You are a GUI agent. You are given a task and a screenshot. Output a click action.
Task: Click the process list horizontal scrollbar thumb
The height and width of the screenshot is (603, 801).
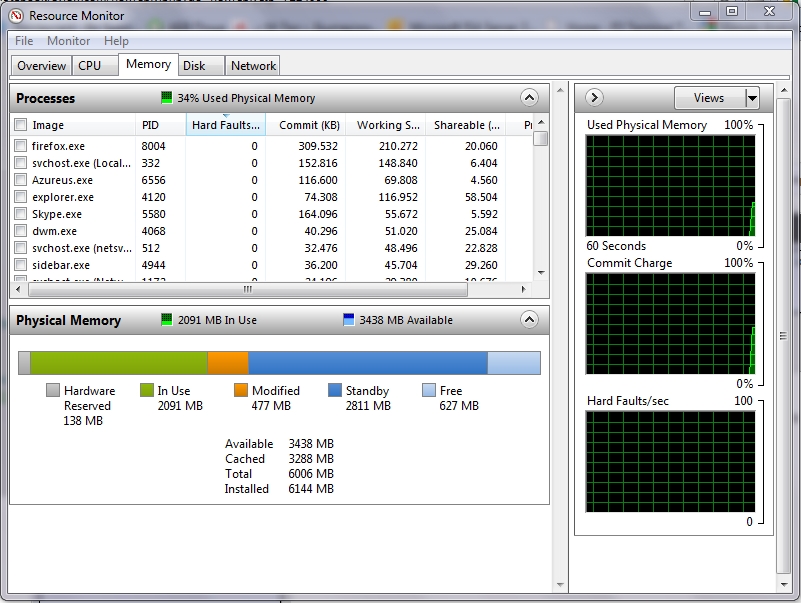248,289
